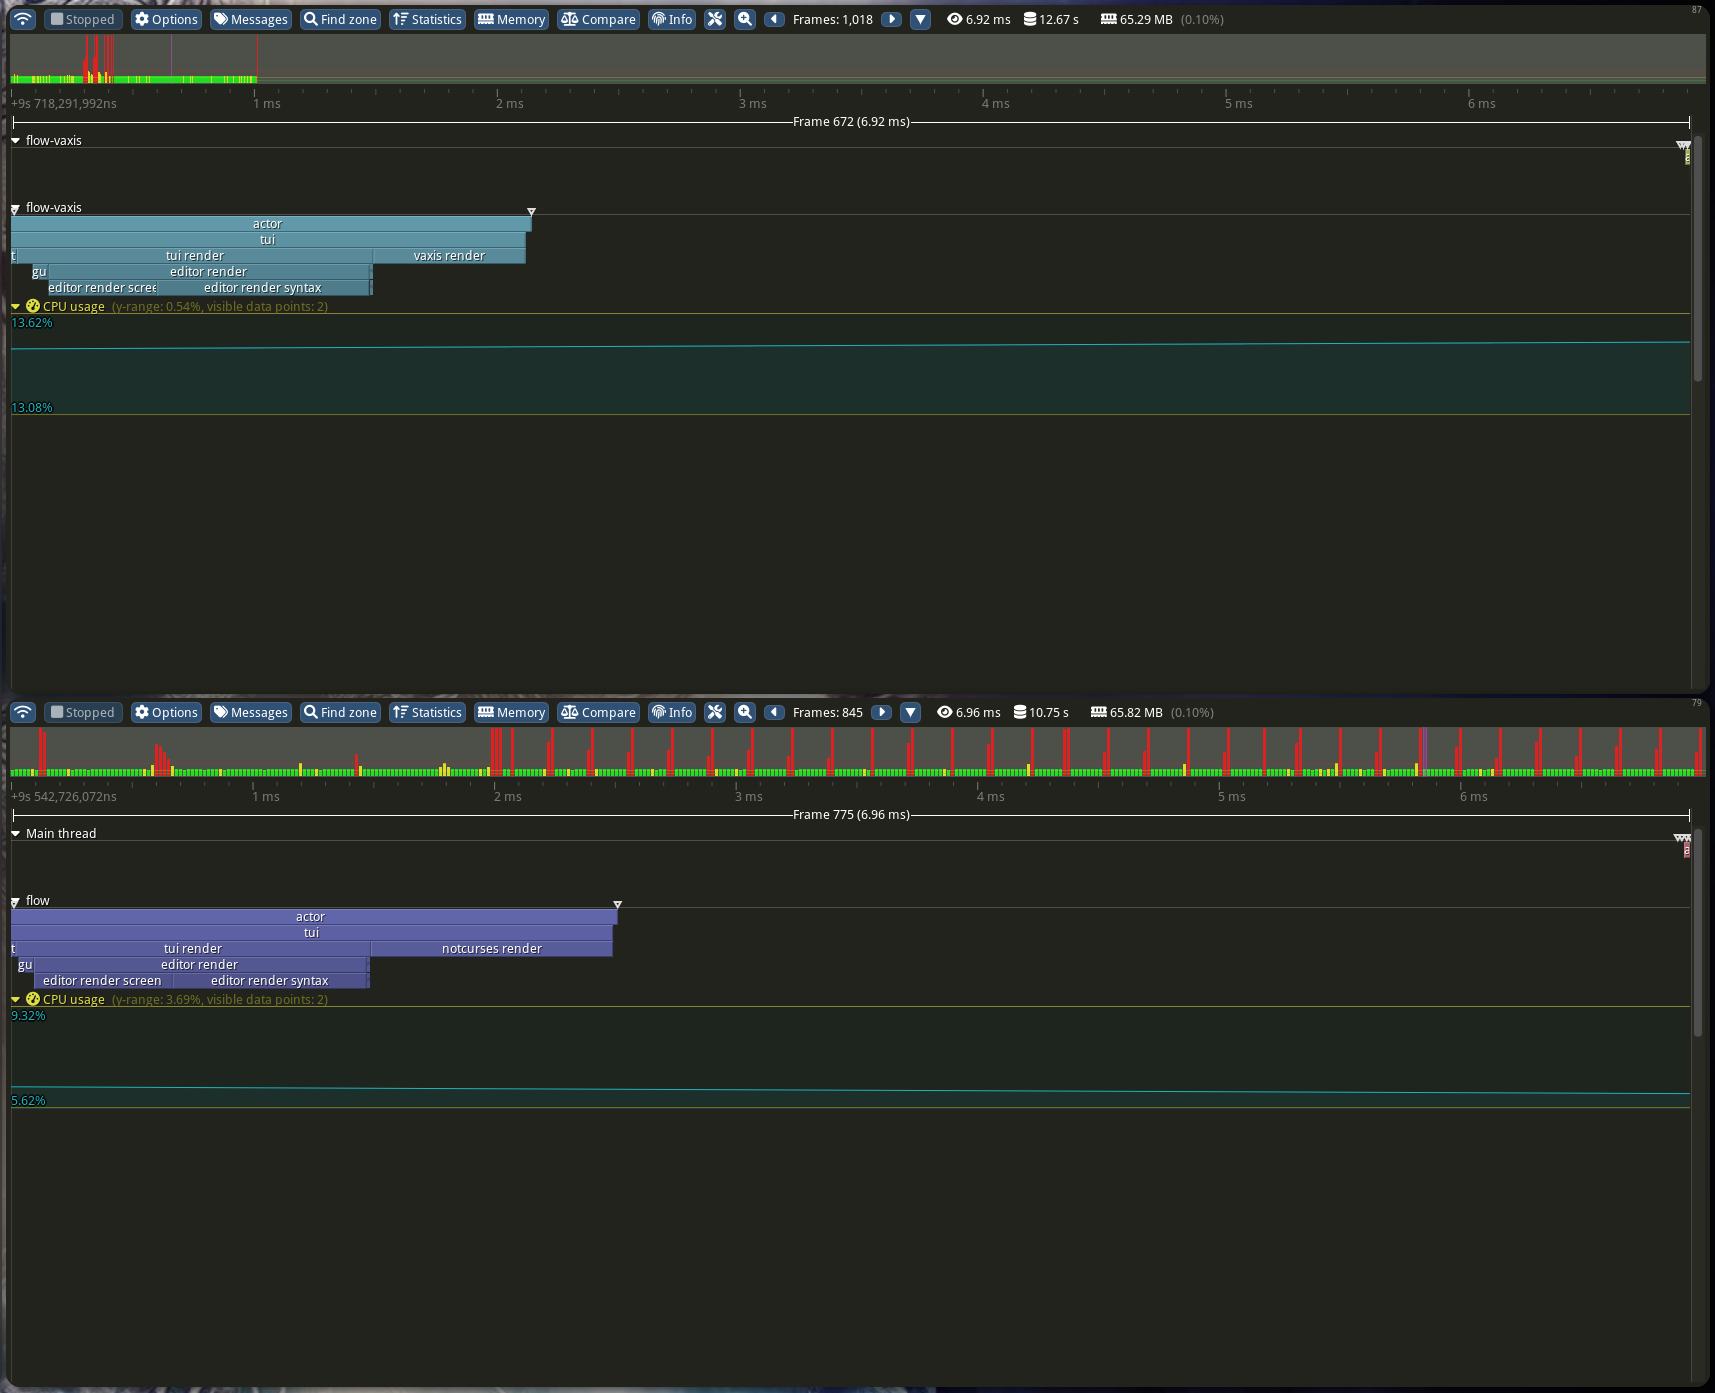Collapse CPU usage plot in top window
This screenshot has width=1715, height=1393.
point(16,307)
